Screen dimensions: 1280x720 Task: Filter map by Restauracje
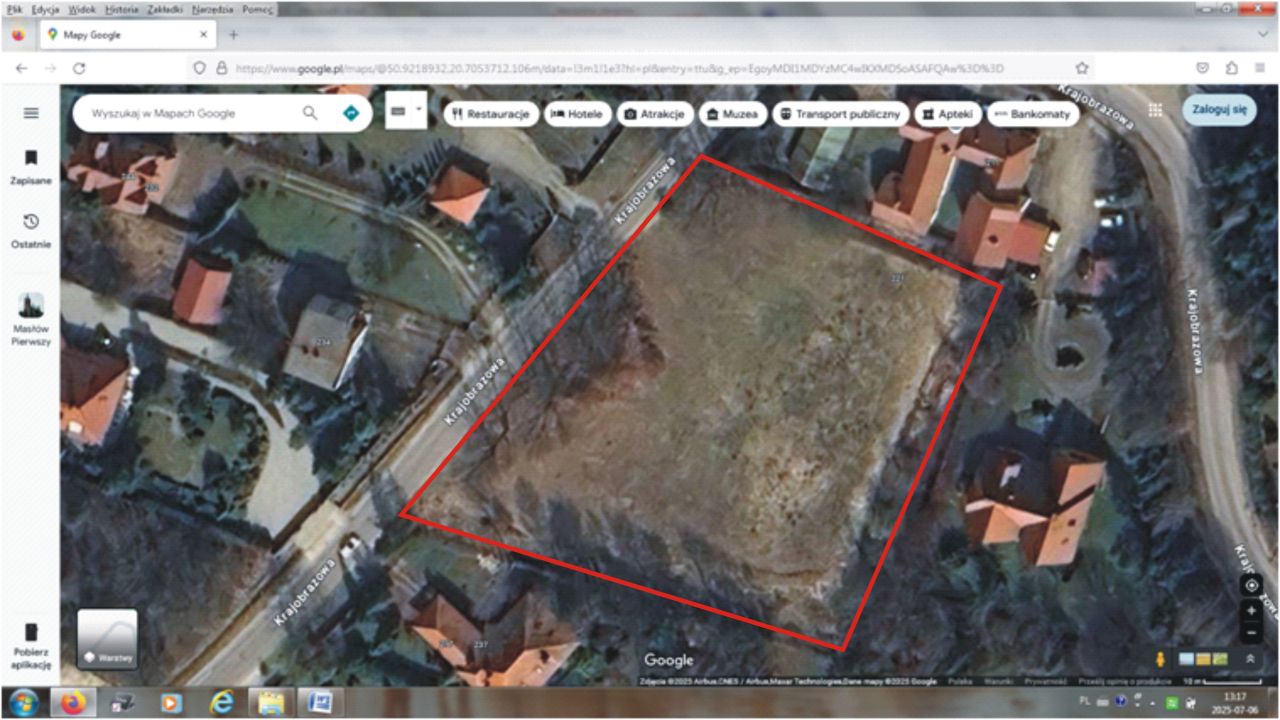point(491,114)
